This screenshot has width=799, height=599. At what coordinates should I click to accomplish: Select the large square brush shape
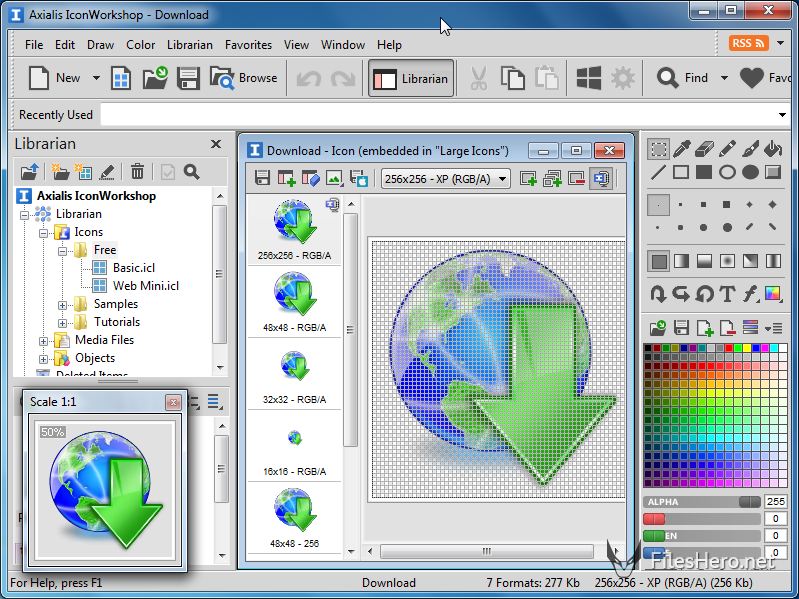(727, 205)
